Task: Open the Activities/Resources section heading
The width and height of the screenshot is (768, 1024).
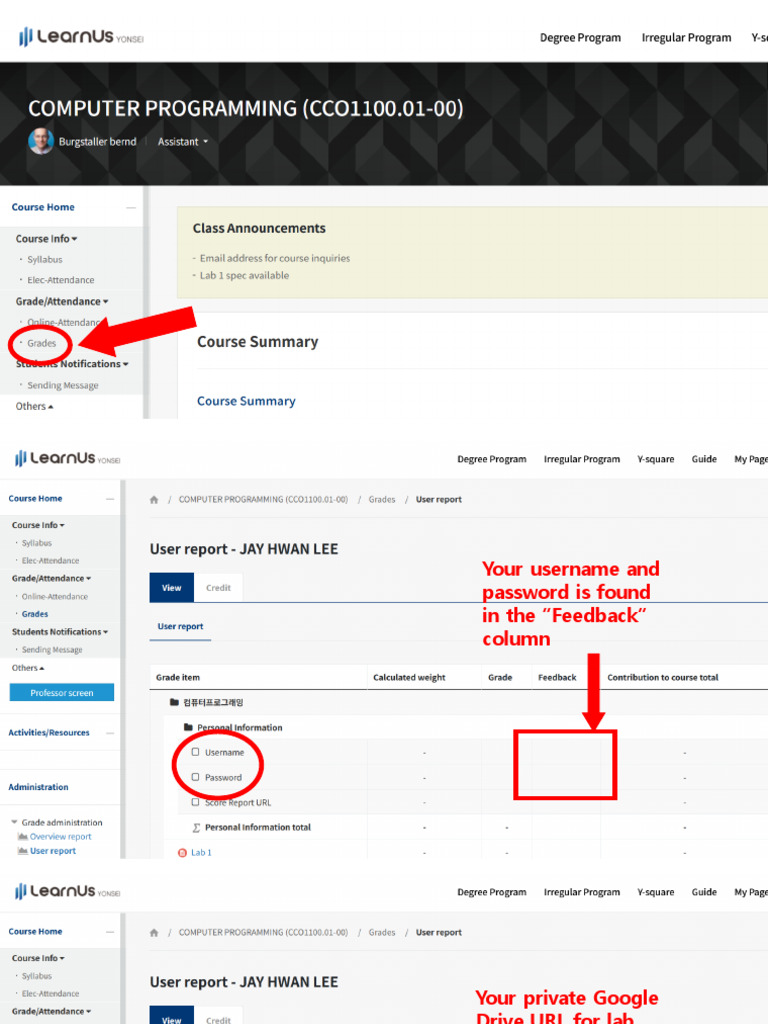Action: 49,733
